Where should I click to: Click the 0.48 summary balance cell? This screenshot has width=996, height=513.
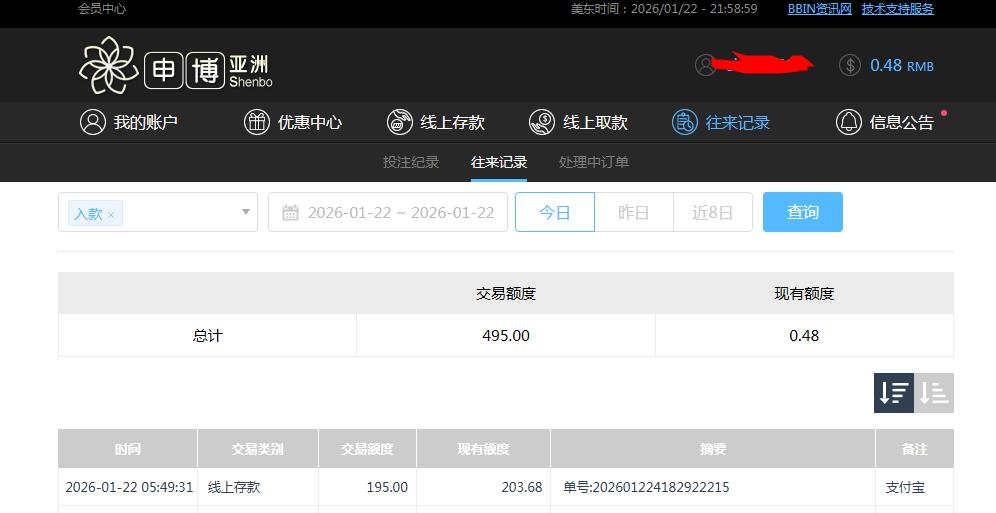pos(804,335)
